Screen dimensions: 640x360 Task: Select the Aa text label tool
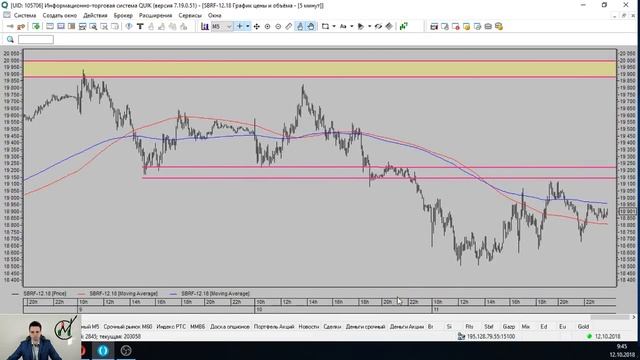(x=343, y=27)
